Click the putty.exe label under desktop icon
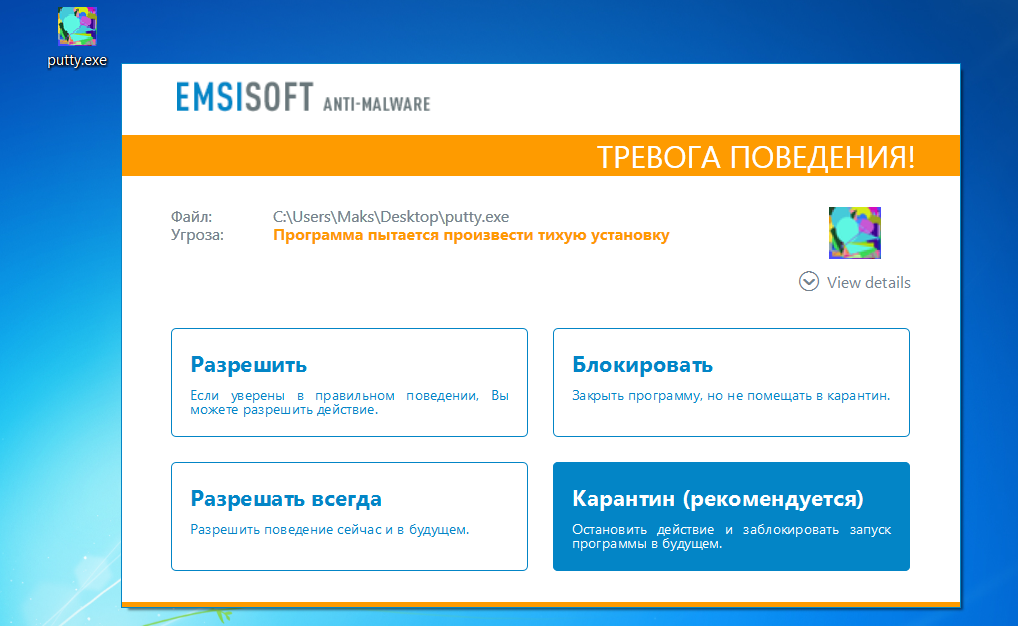This screenshot has height=626, width=1018. click(77, 60)
